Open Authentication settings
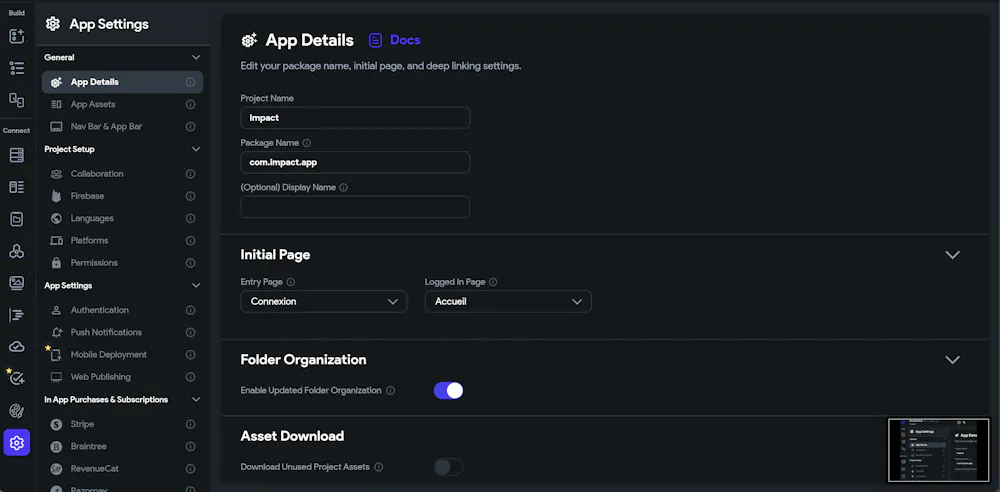Image resolution: width=1000 pixels, height=492 pixels. [122, 310]
